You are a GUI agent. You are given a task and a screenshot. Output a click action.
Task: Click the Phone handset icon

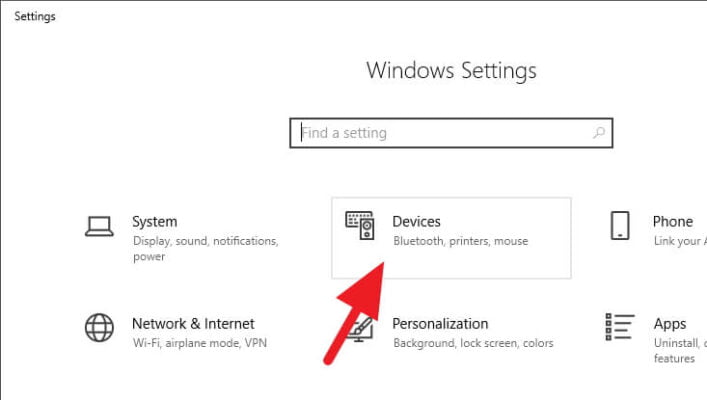point(620,225)
